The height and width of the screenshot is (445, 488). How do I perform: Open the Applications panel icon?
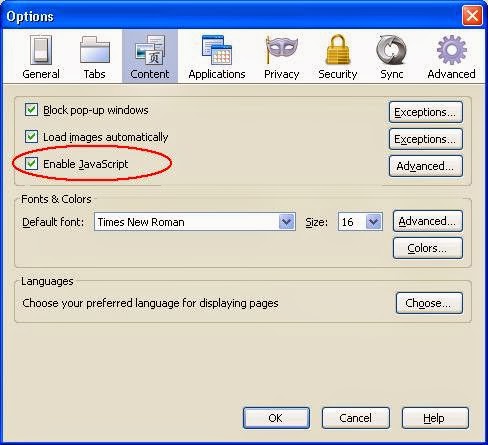pos(217,50)
